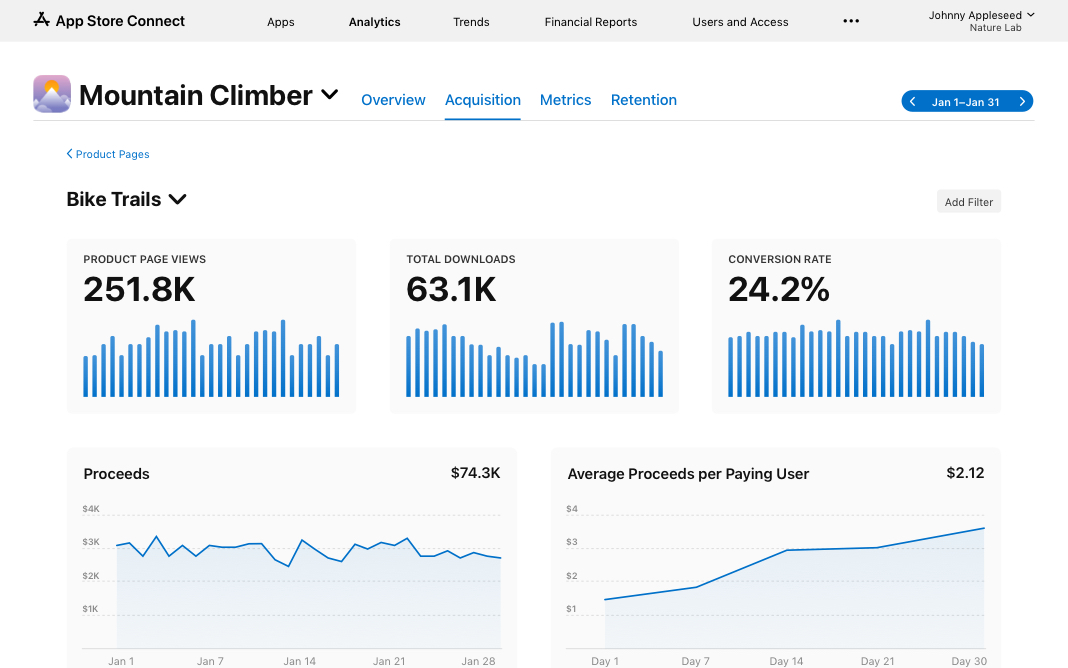Select the Jan 1–Jan 31 date range
1068x668 pixels.
click(965, 102)
